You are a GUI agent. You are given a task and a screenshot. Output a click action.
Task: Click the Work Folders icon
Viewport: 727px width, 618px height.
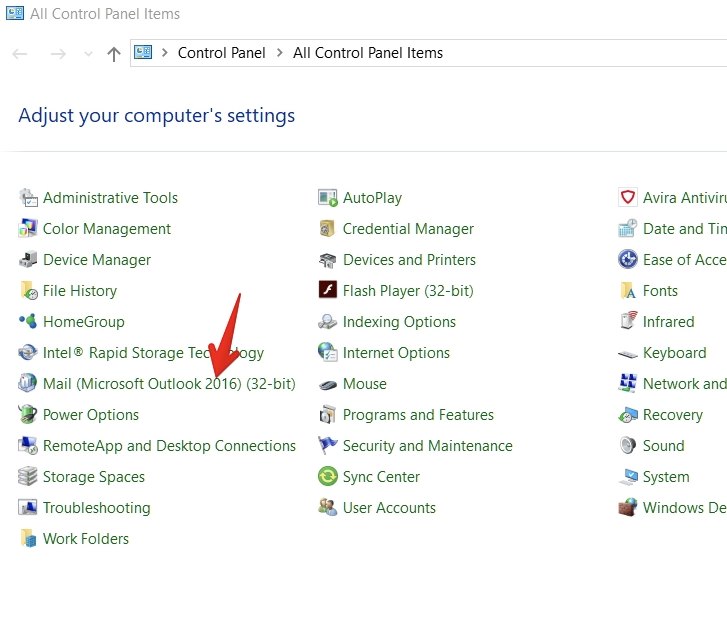28,538
